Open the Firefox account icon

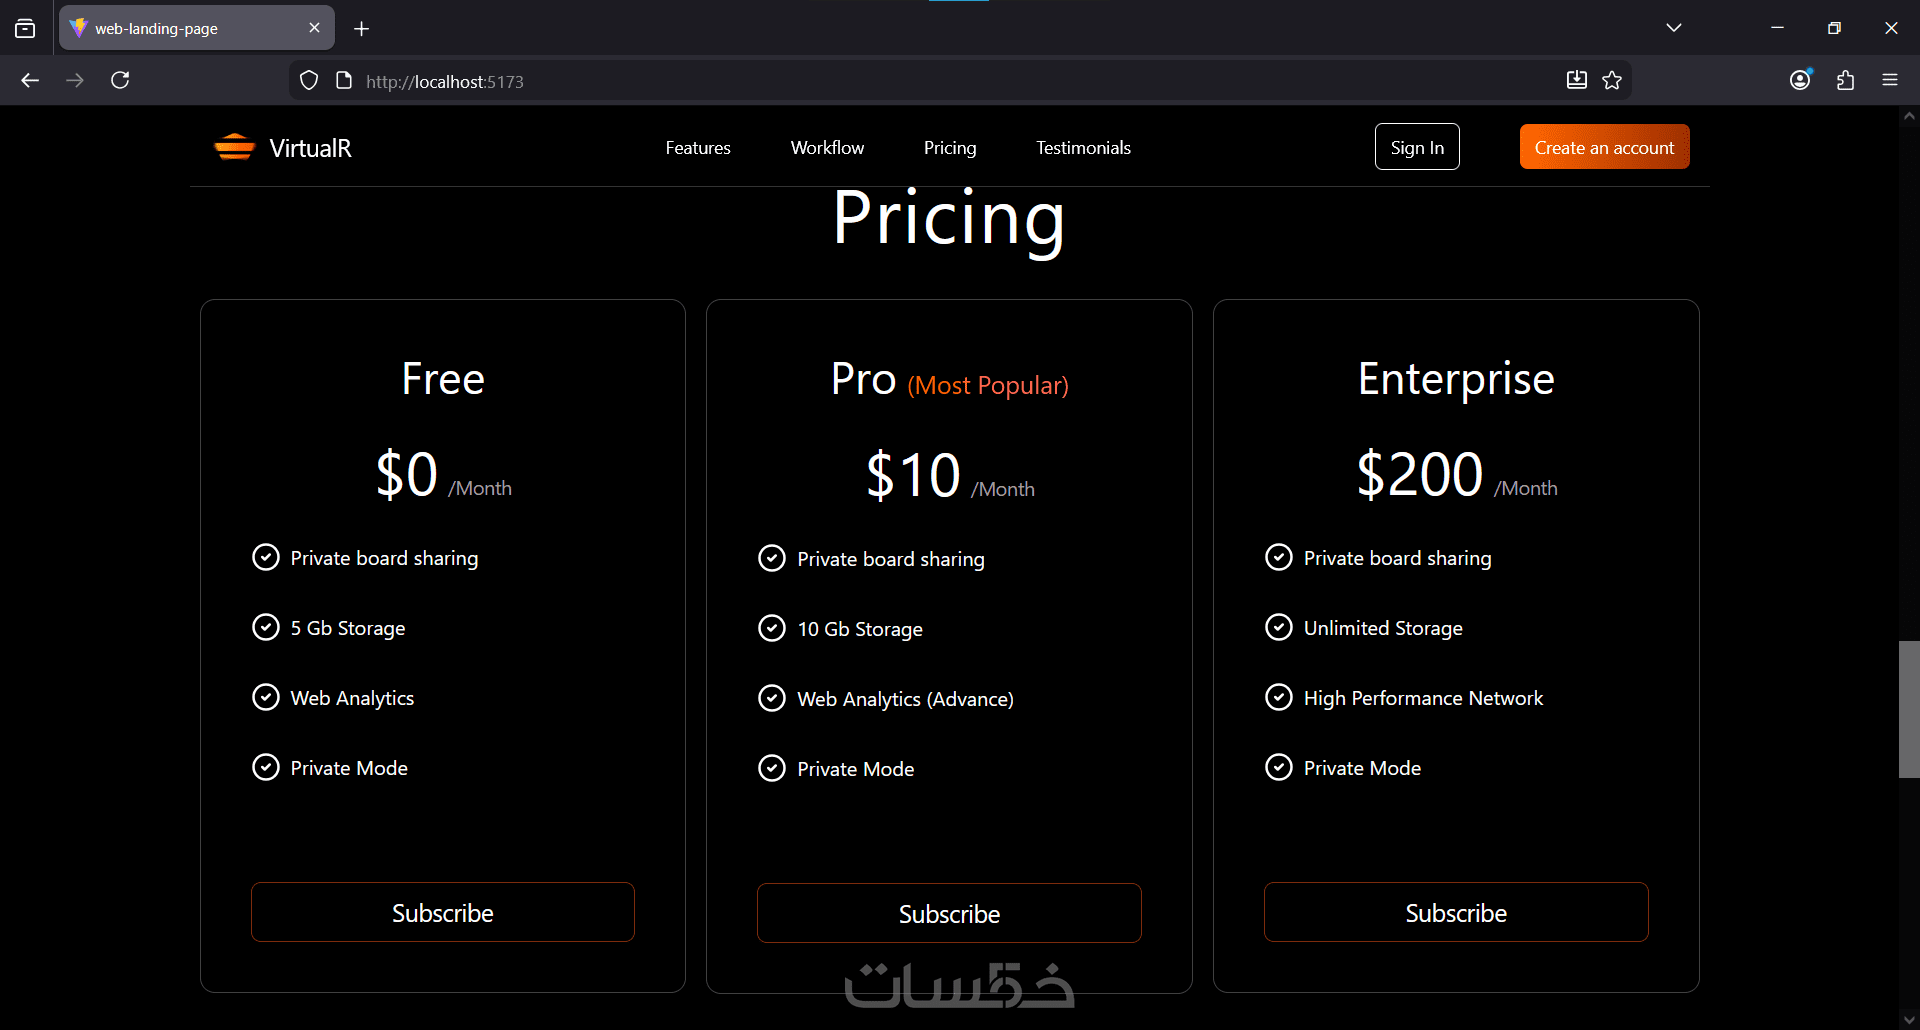[1800, 80]
